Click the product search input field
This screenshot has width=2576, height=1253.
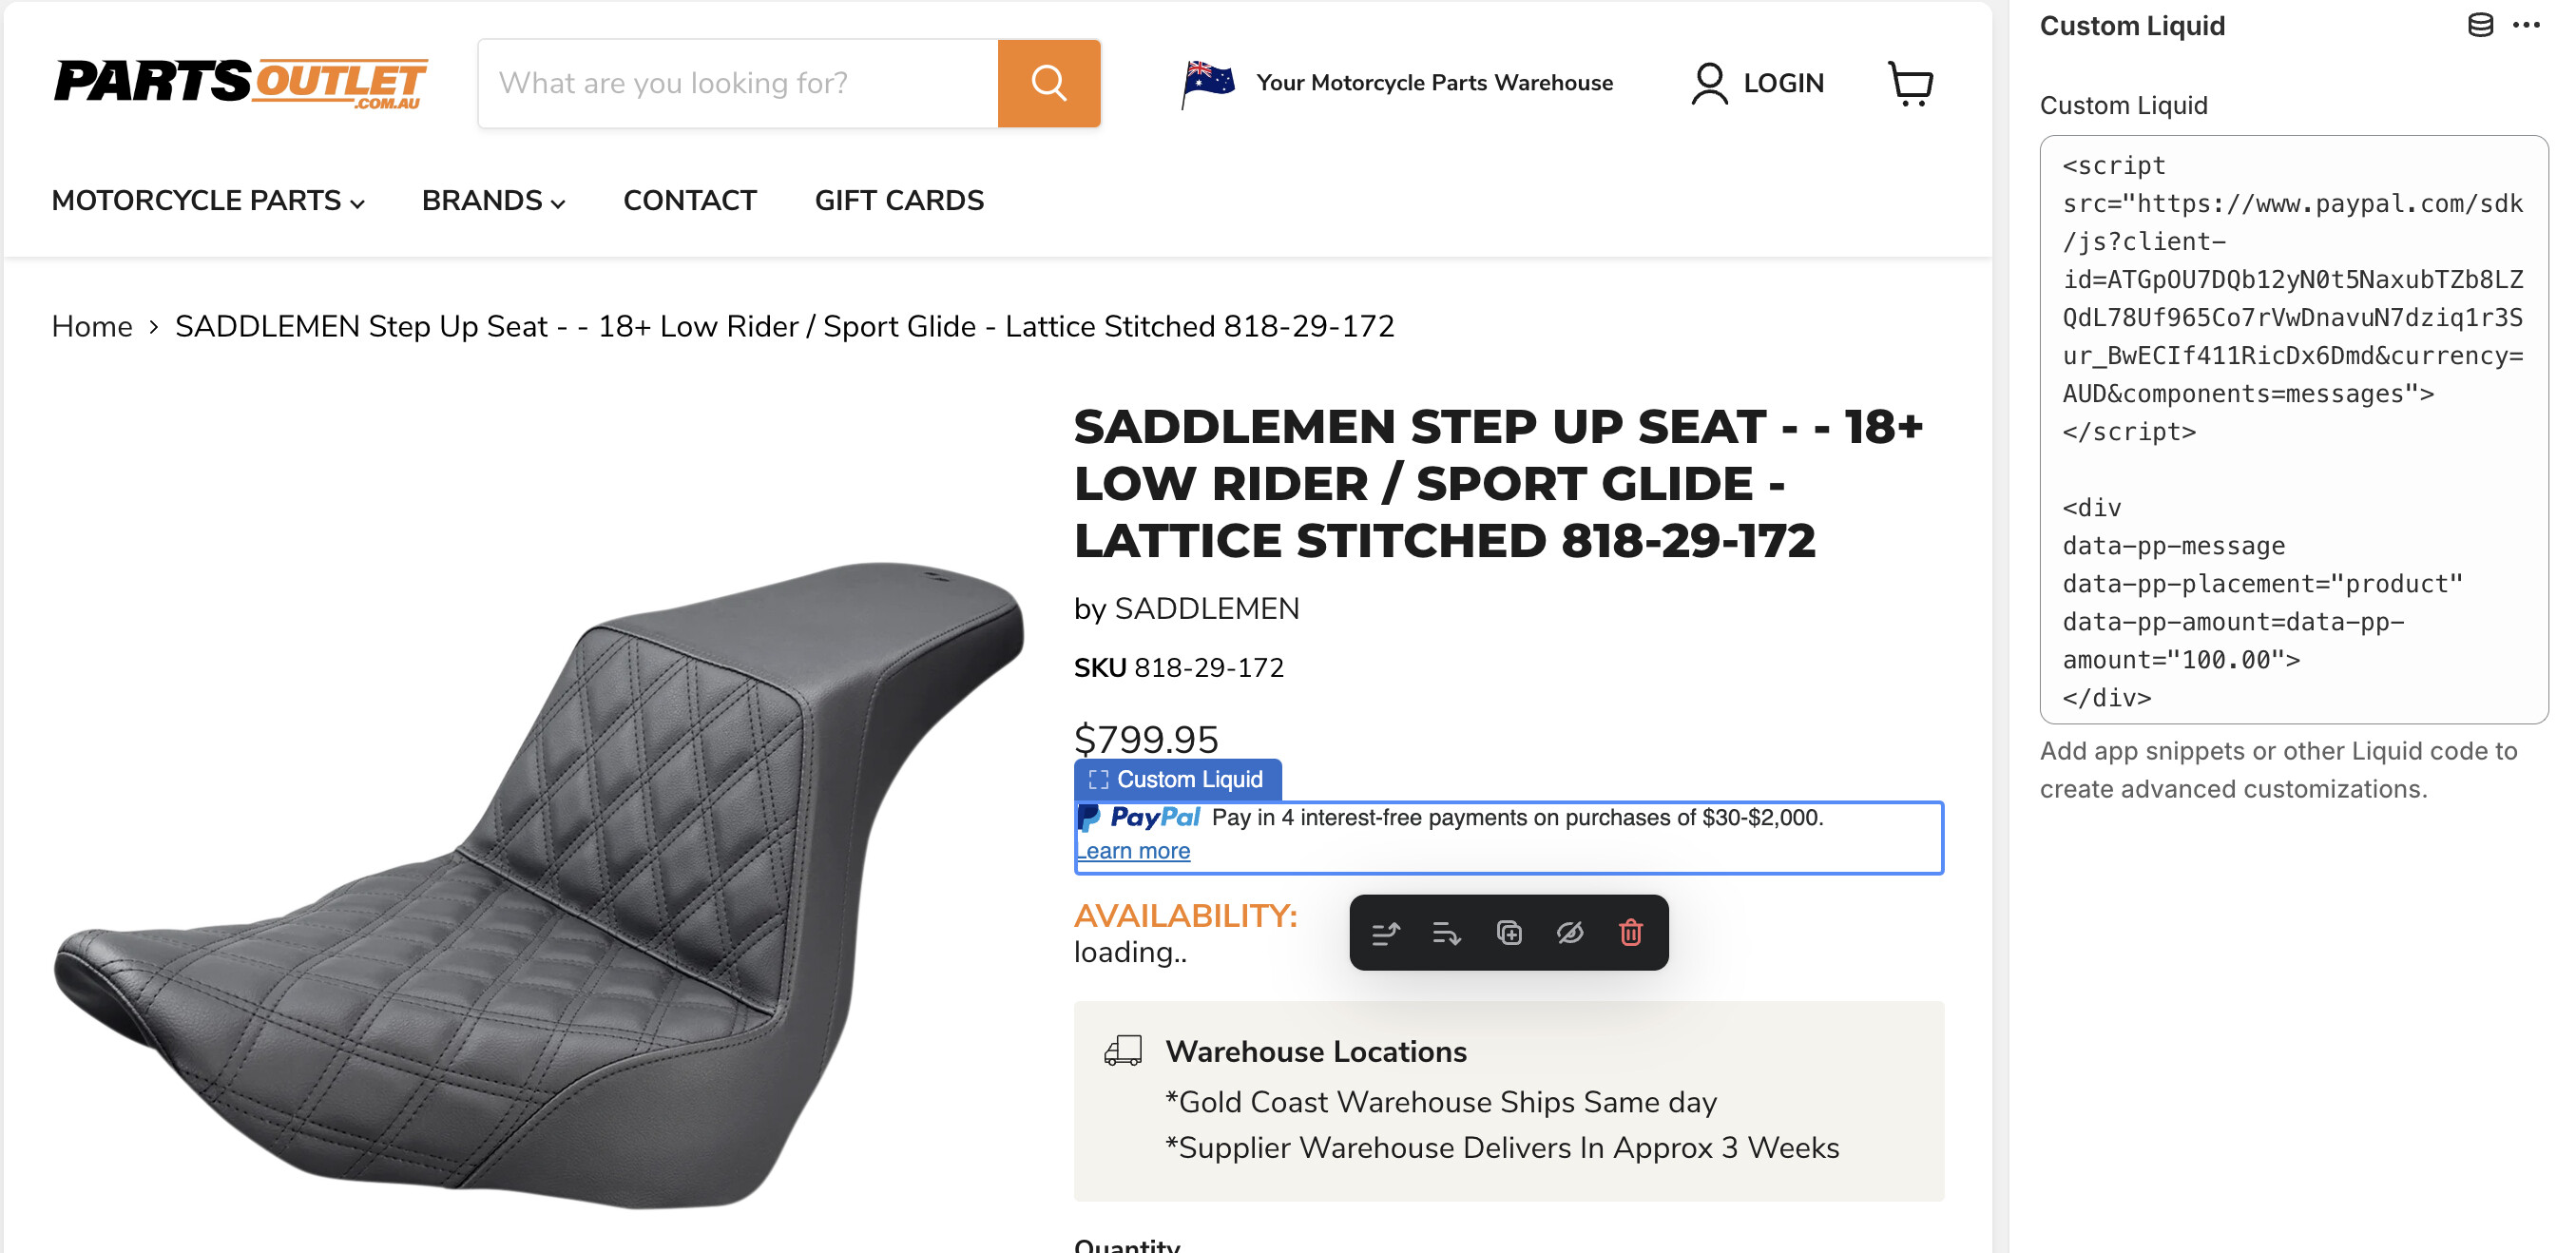738,83
